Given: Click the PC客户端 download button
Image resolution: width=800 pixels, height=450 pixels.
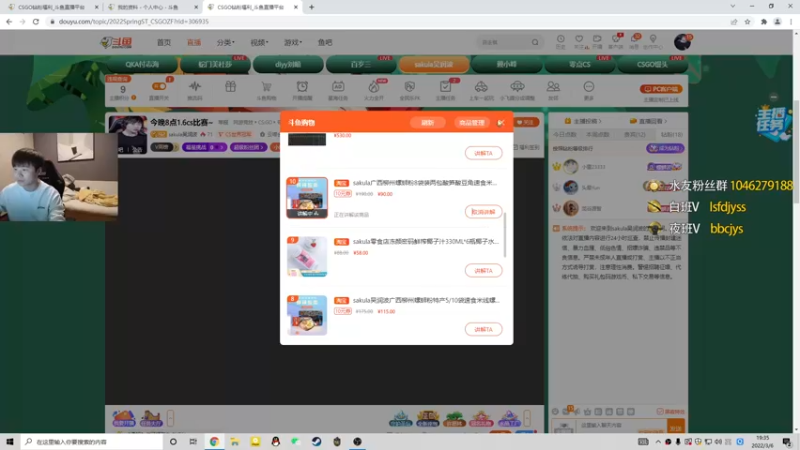Looking at the screenshot, I should 661,89.
